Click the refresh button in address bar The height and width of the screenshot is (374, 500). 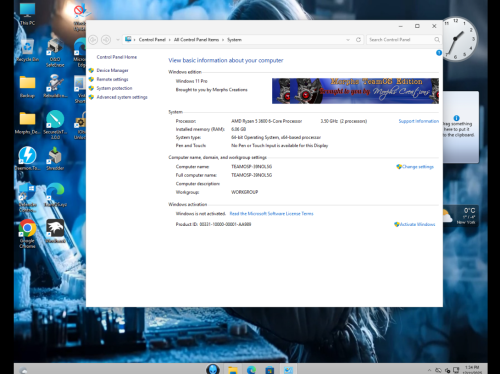pyautogui.click(x=358, y=40)
